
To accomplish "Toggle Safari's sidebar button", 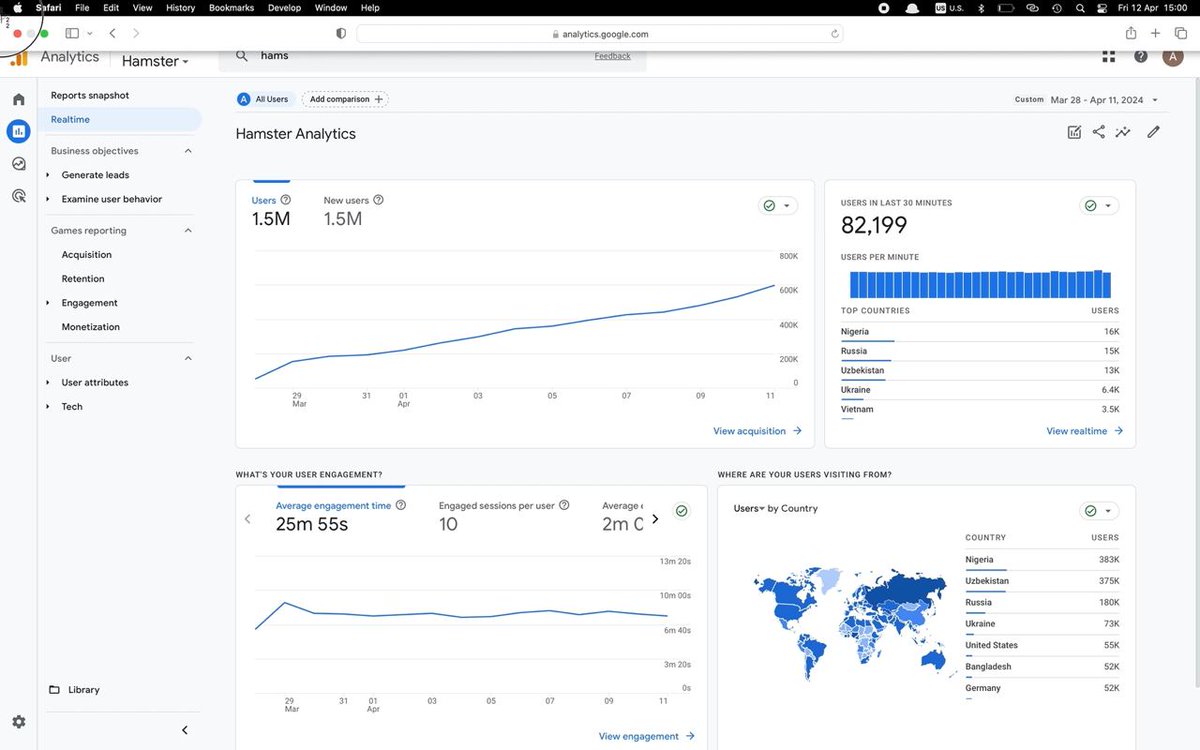I will coord(72,33).
